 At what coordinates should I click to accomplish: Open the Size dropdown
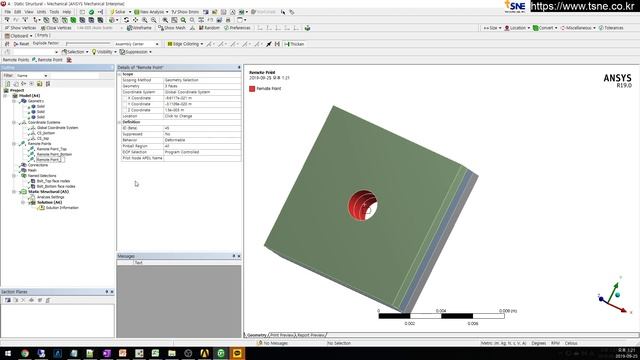point(492,28)
